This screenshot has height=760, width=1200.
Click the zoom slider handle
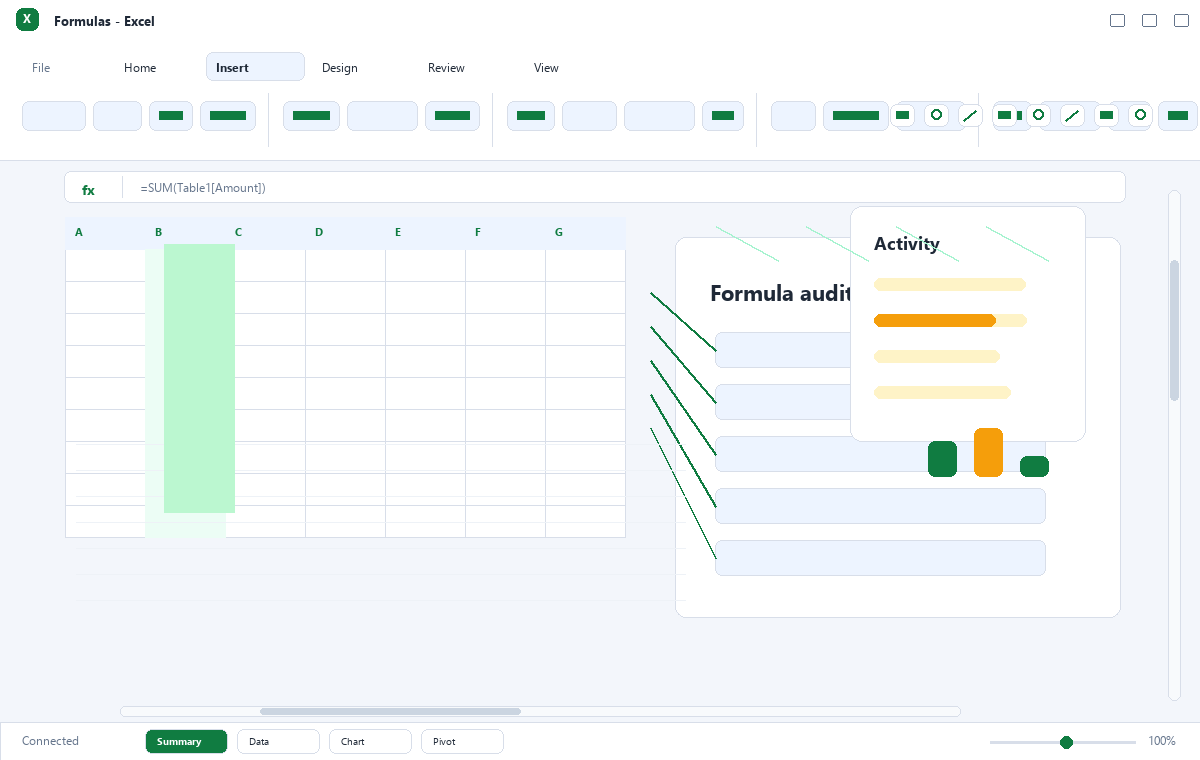pyautogui.click(x=1066, y=742)
